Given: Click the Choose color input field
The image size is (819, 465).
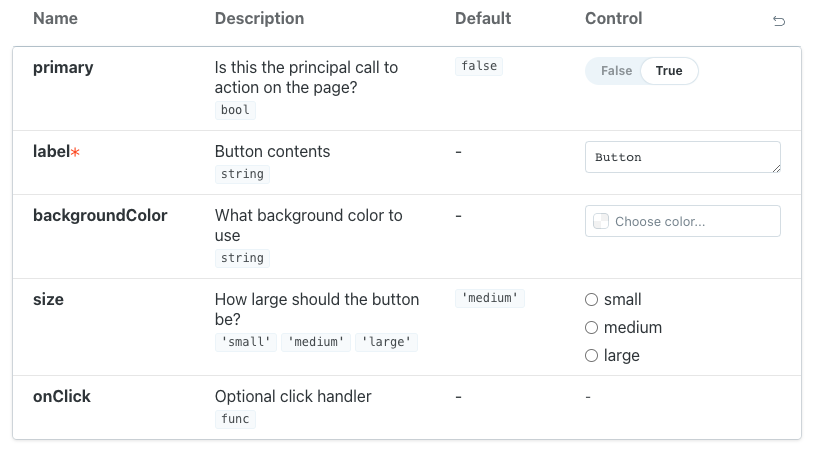Looking at the screenshot, I should click(692, 221).
